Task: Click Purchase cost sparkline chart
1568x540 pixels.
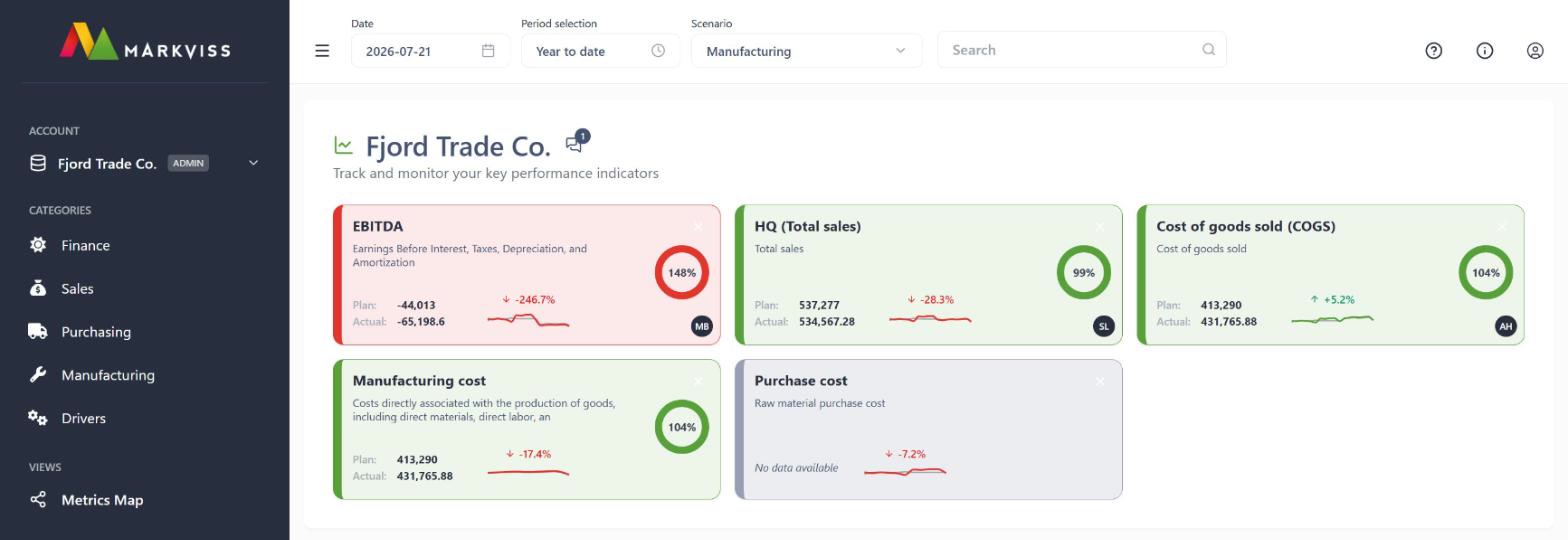Action: 905,471
